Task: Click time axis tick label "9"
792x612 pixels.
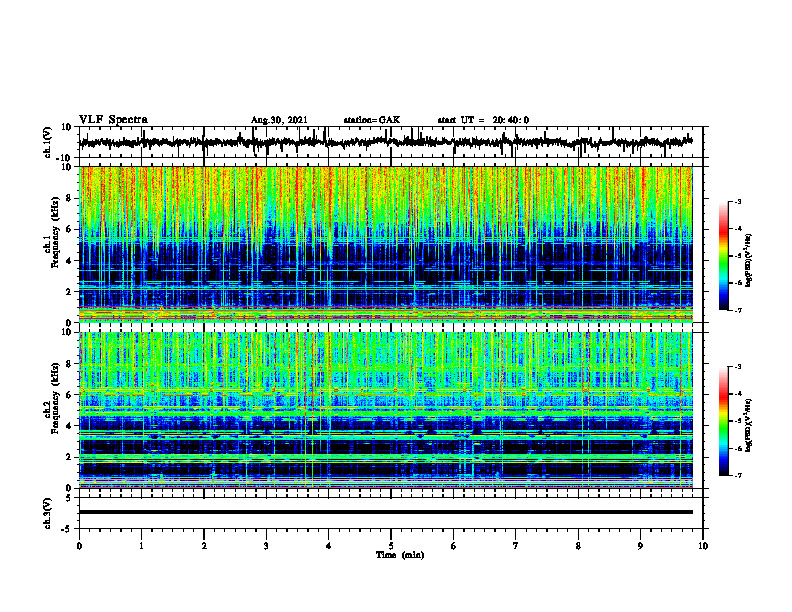Action: [640, 546]
